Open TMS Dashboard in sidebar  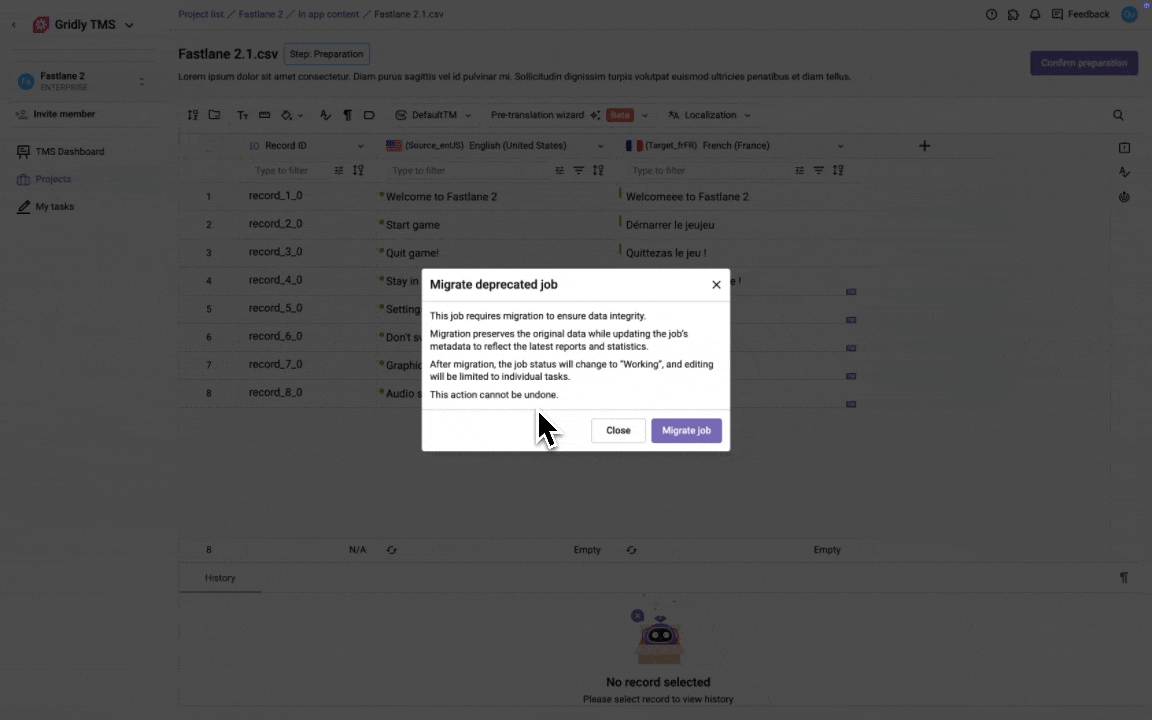(x=69, y=152)
